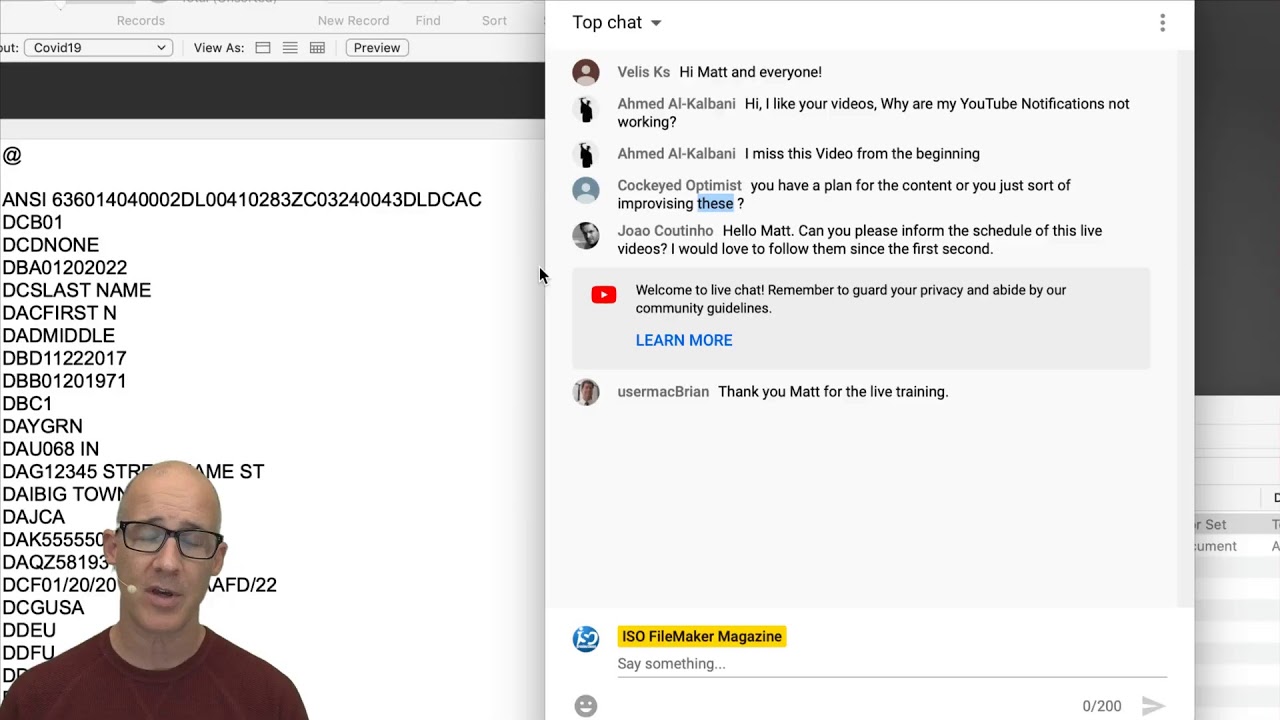This screenshot has width=1280, height=720.
Task: Open the LEARN MORE link
Action: coord(684,340)
